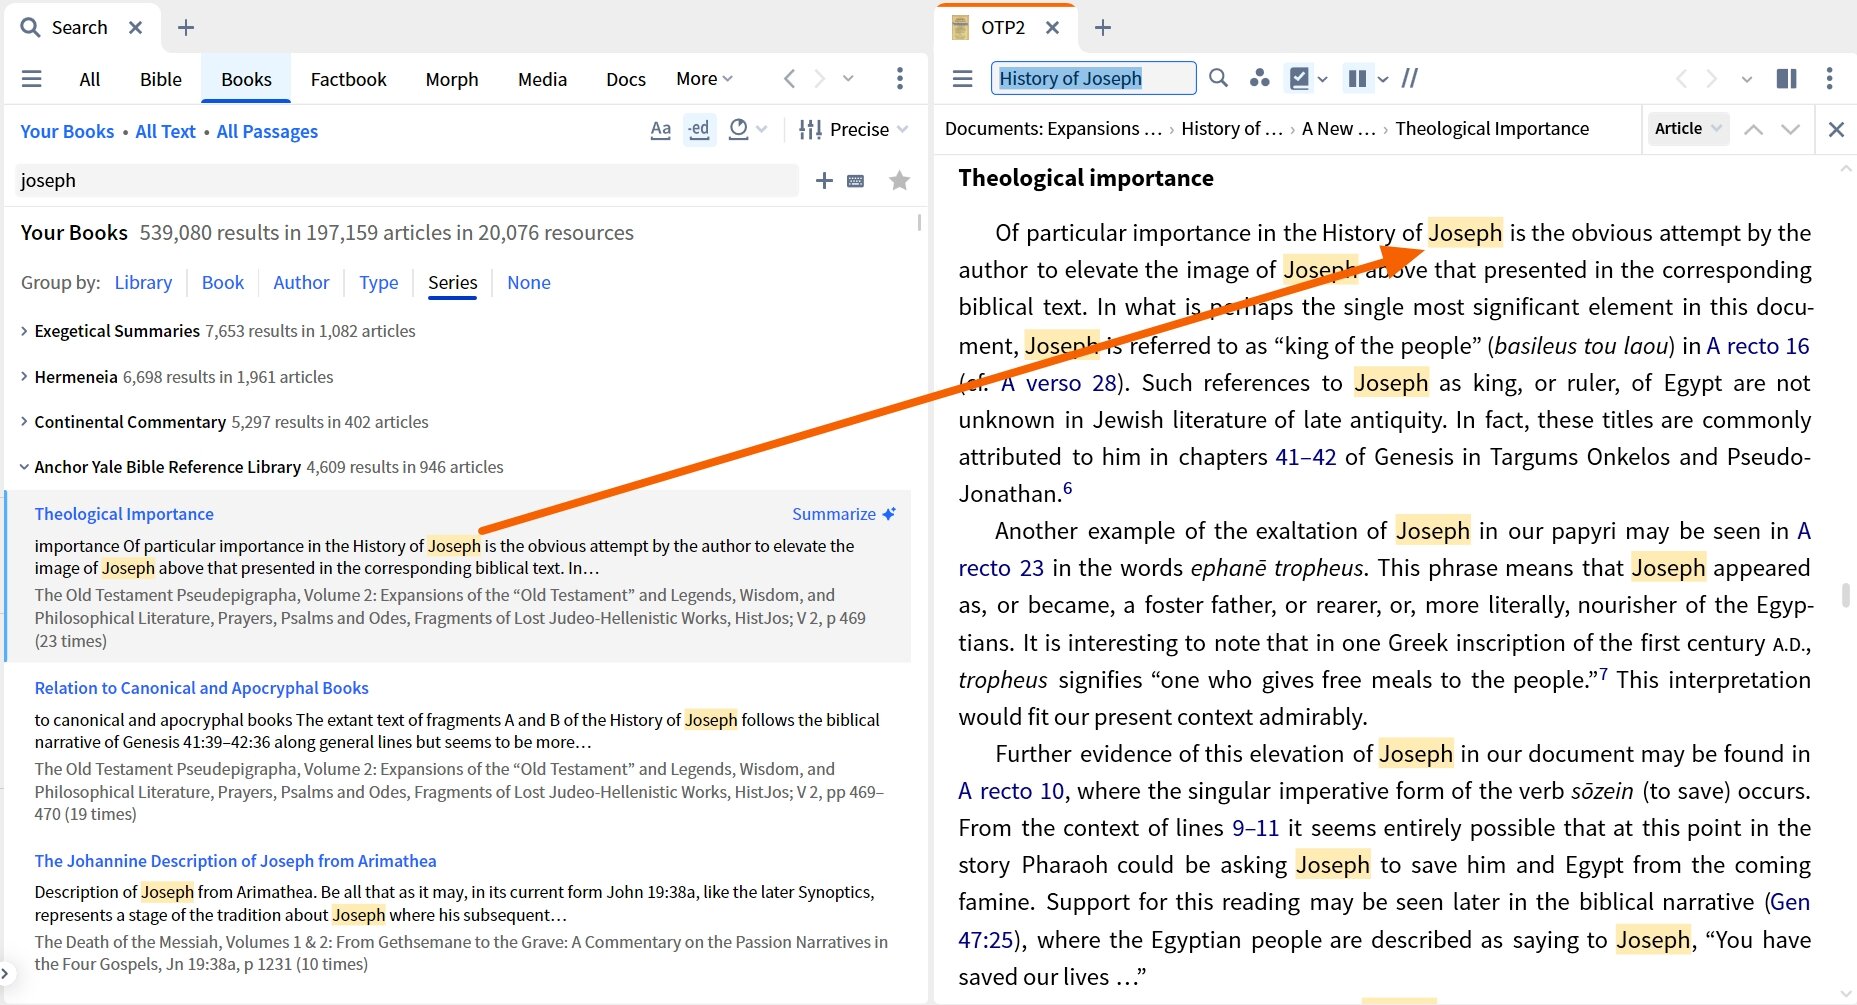
Task: Toggle Match case Aa option
Action: point(660,129)
